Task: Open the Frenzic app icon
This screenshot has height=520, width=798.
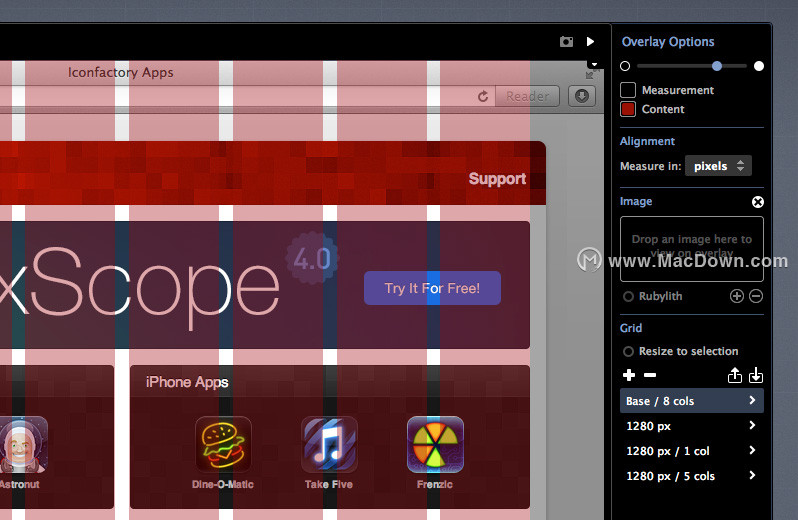Action: (x=435, y=445)
